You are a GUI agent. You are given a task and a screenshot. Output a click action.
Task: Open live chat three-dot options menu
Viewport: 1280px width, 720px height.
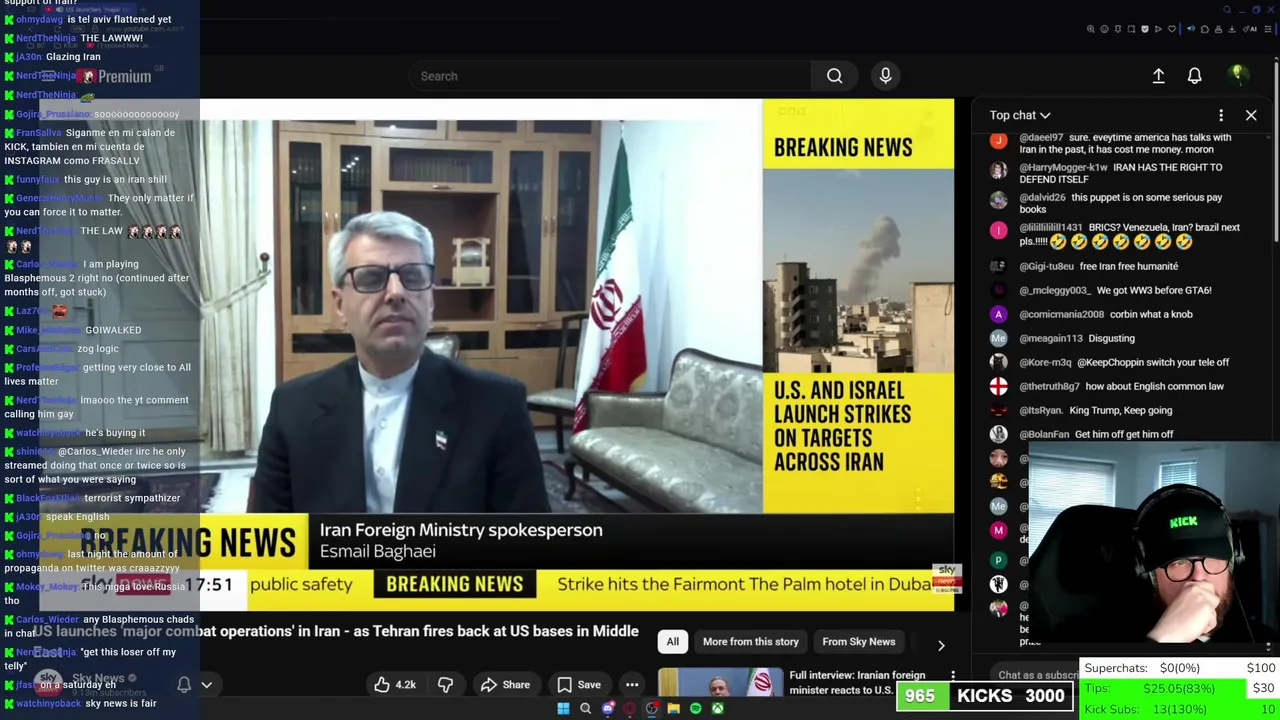pos(1221,115)
